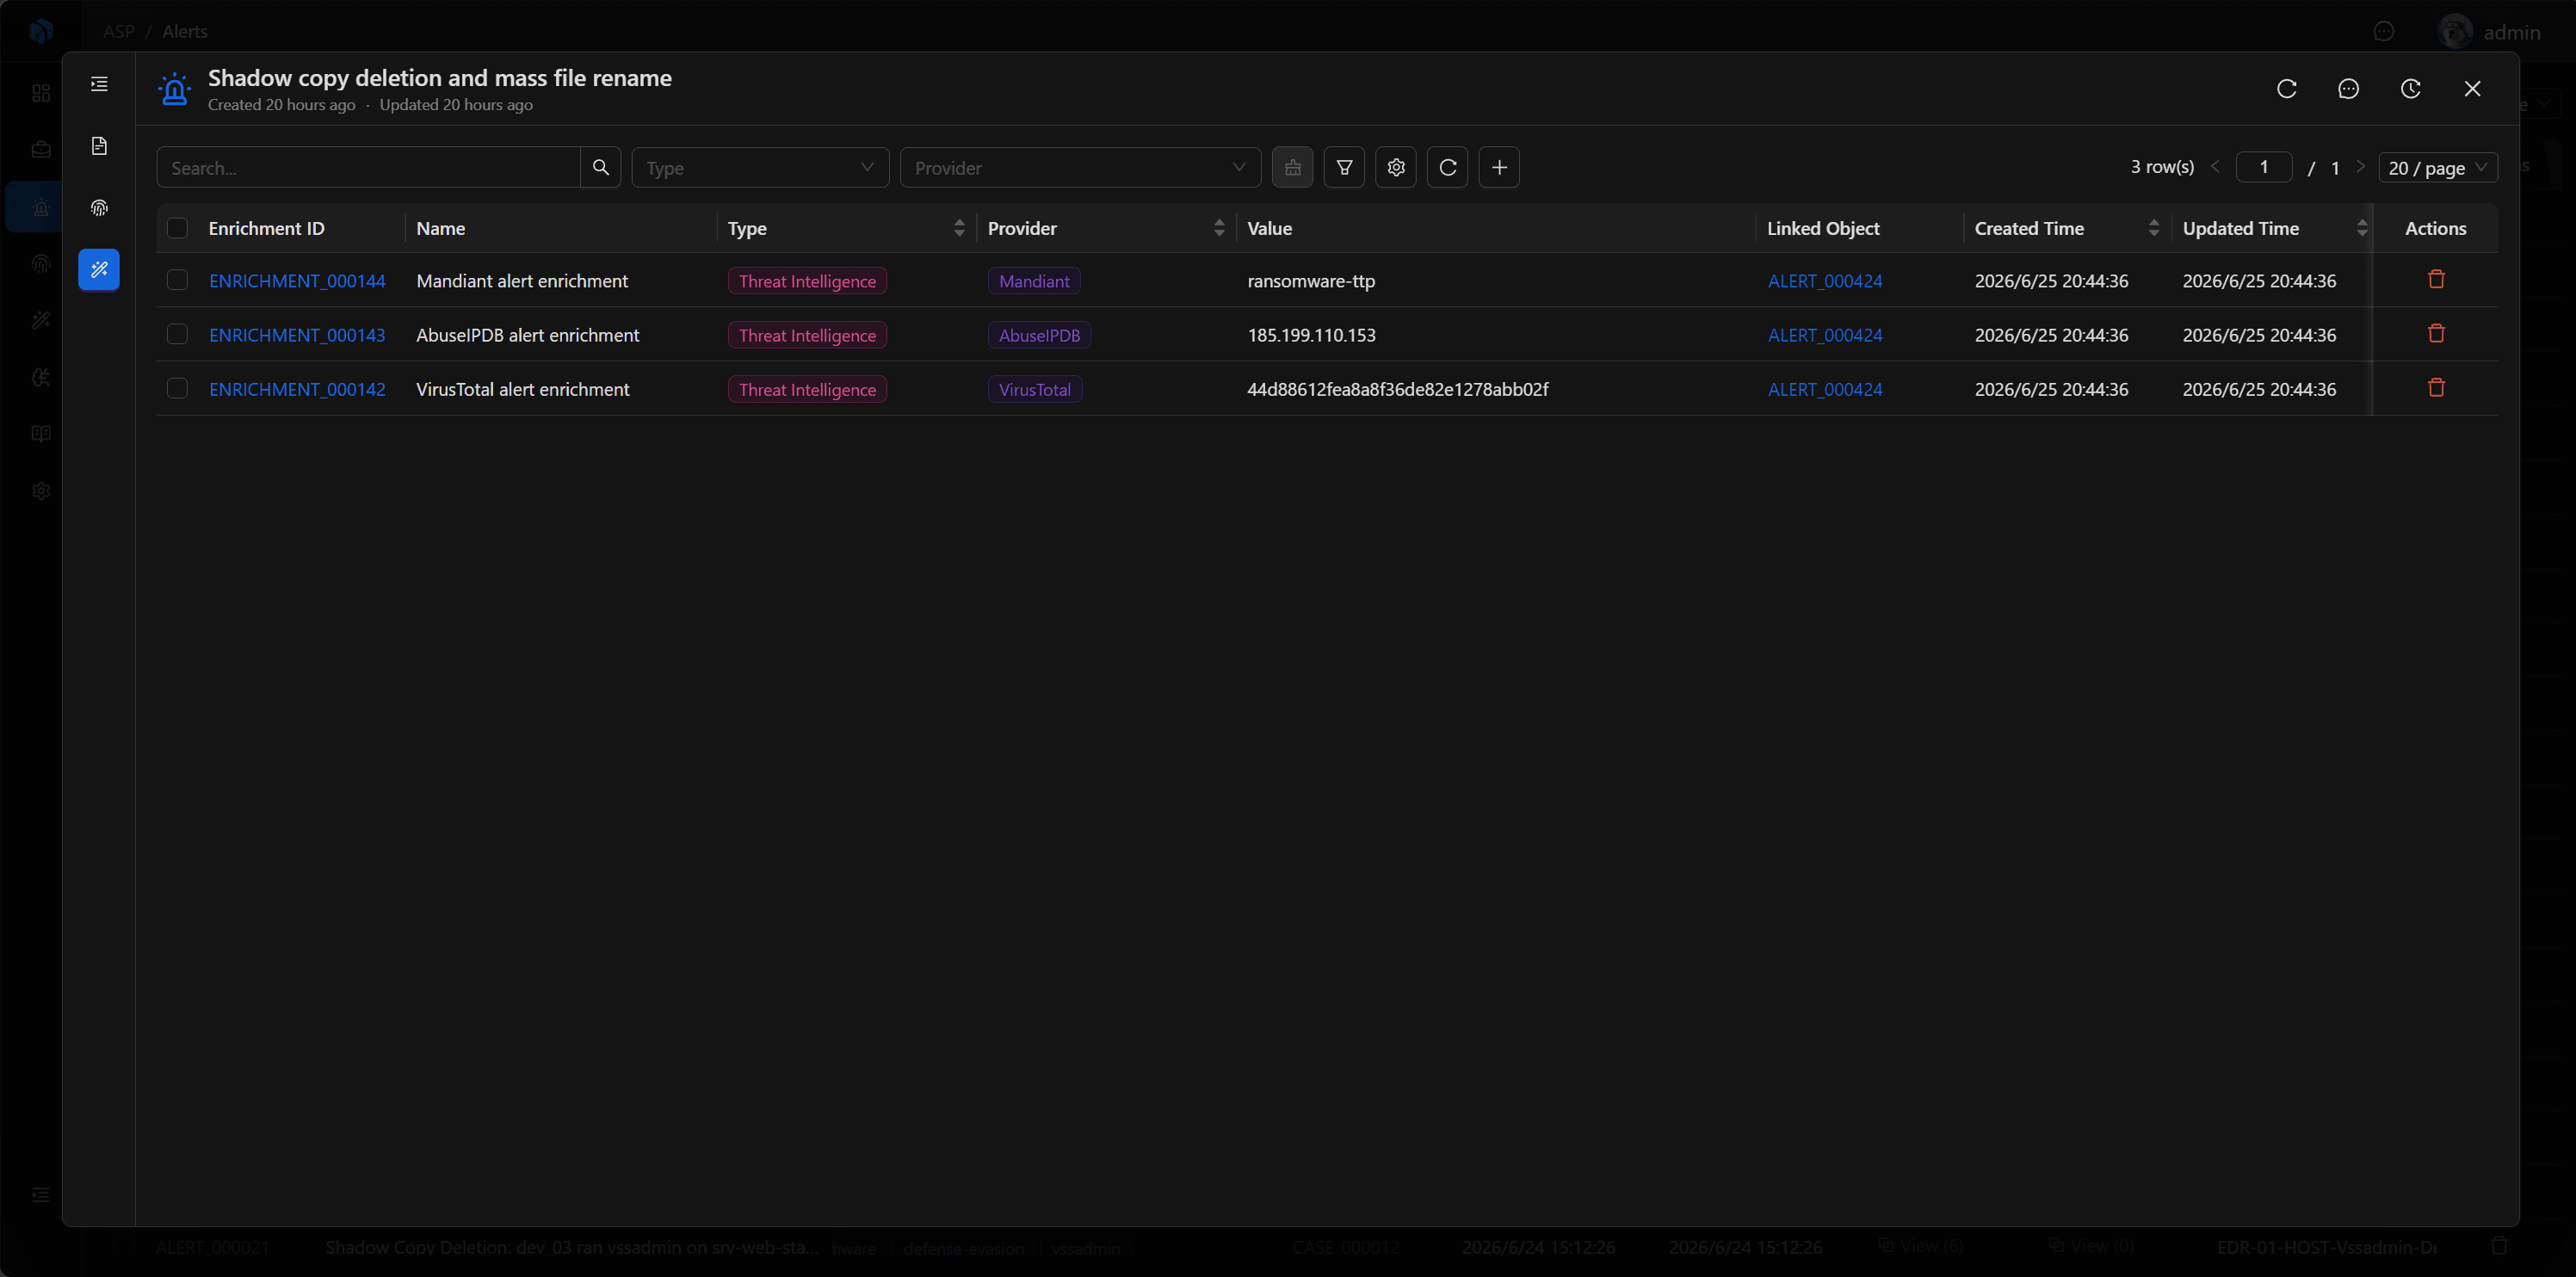Refresh the alert using header reload icon
The width and height of the screenshot is (2576, 1277).
point(2287,89)
